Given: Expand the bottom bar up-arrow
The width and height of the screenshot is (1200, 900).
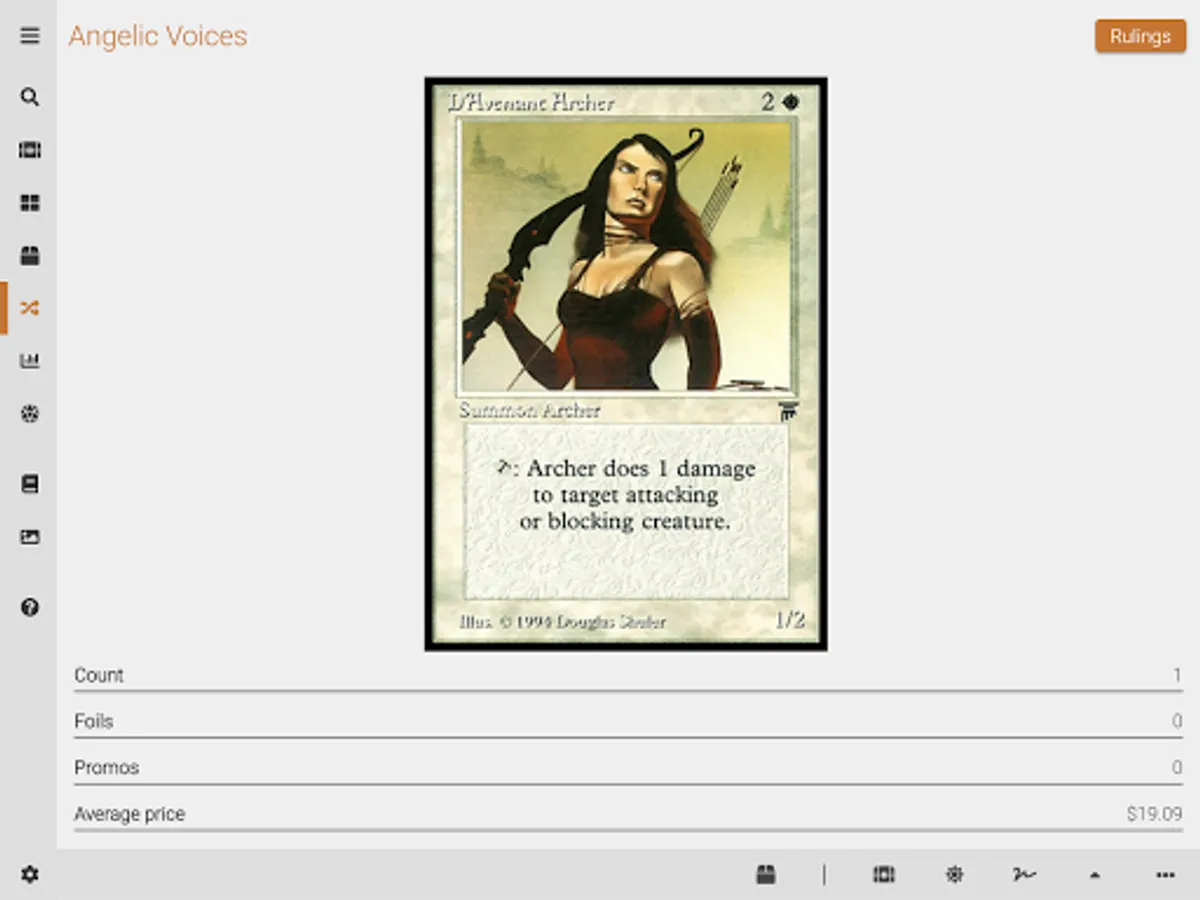Looking at the screenshot, I should (1095, 875).
